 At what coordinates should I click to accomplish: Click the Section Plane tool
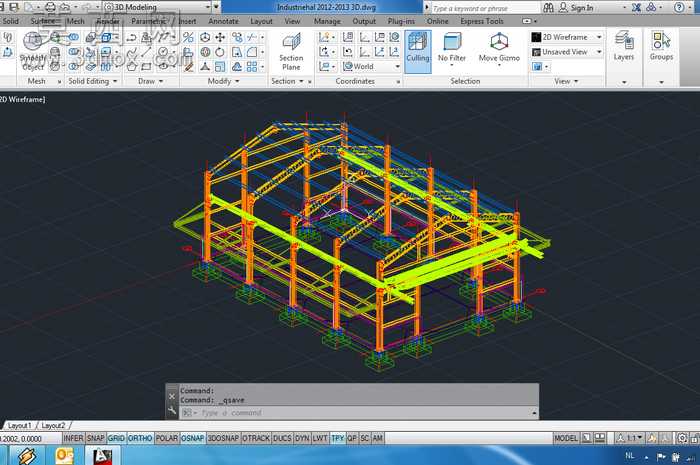pos(291,53)
